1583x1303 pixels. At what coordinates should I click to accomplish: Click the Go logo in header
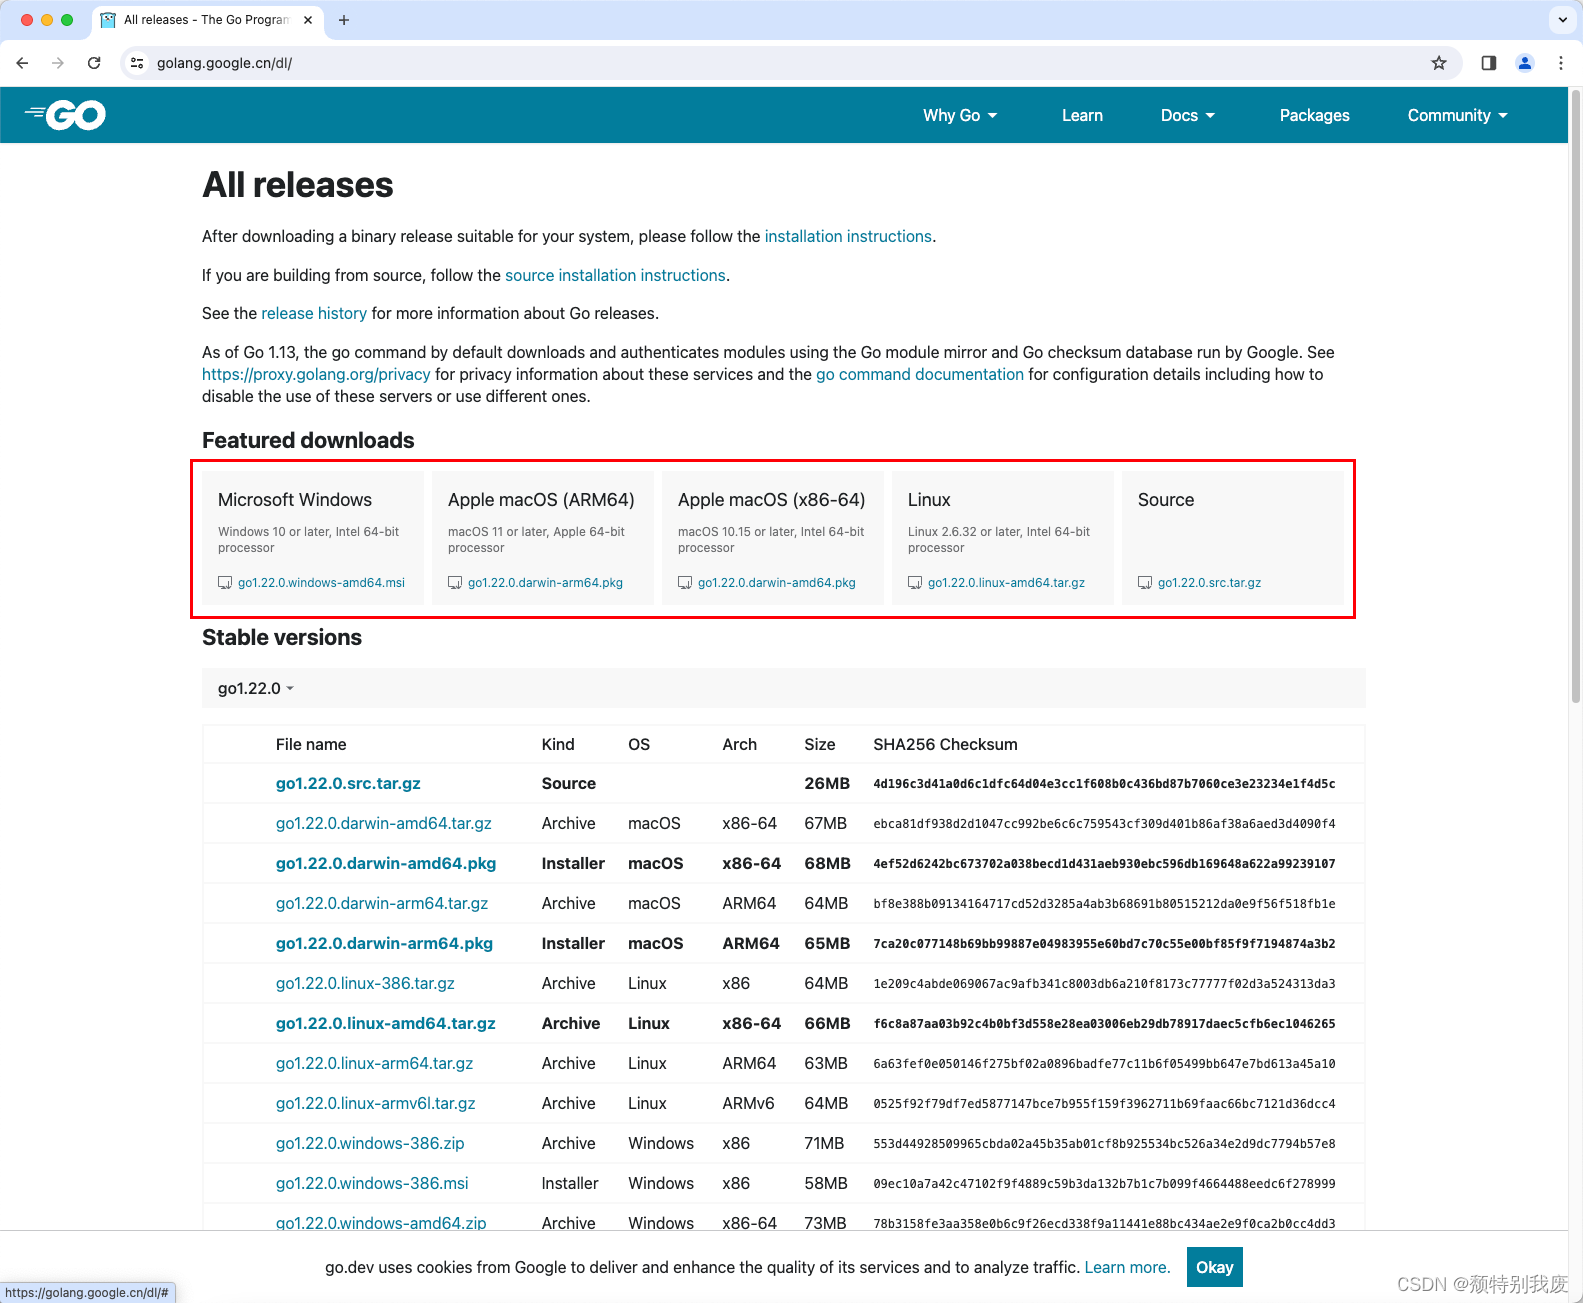click(x=66, y=115)
